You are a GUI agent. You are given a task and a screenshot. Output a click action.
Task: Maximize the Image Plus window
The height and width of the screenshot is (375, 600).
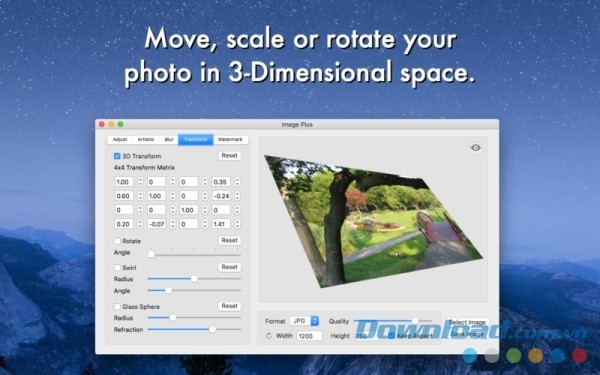tap(120, 124)
